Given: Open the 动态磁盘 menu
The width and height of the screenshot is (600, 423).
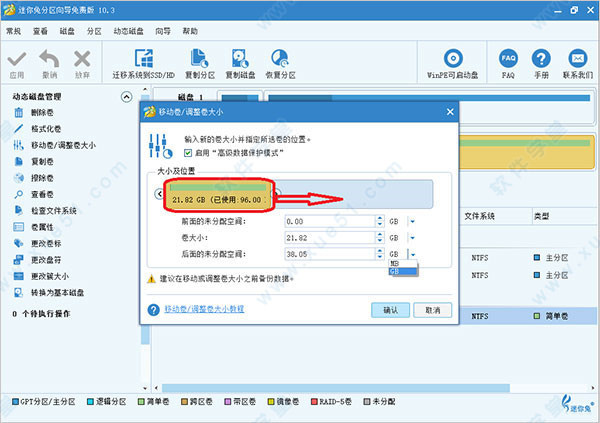Looking at the screenshot, I should 128,31.
